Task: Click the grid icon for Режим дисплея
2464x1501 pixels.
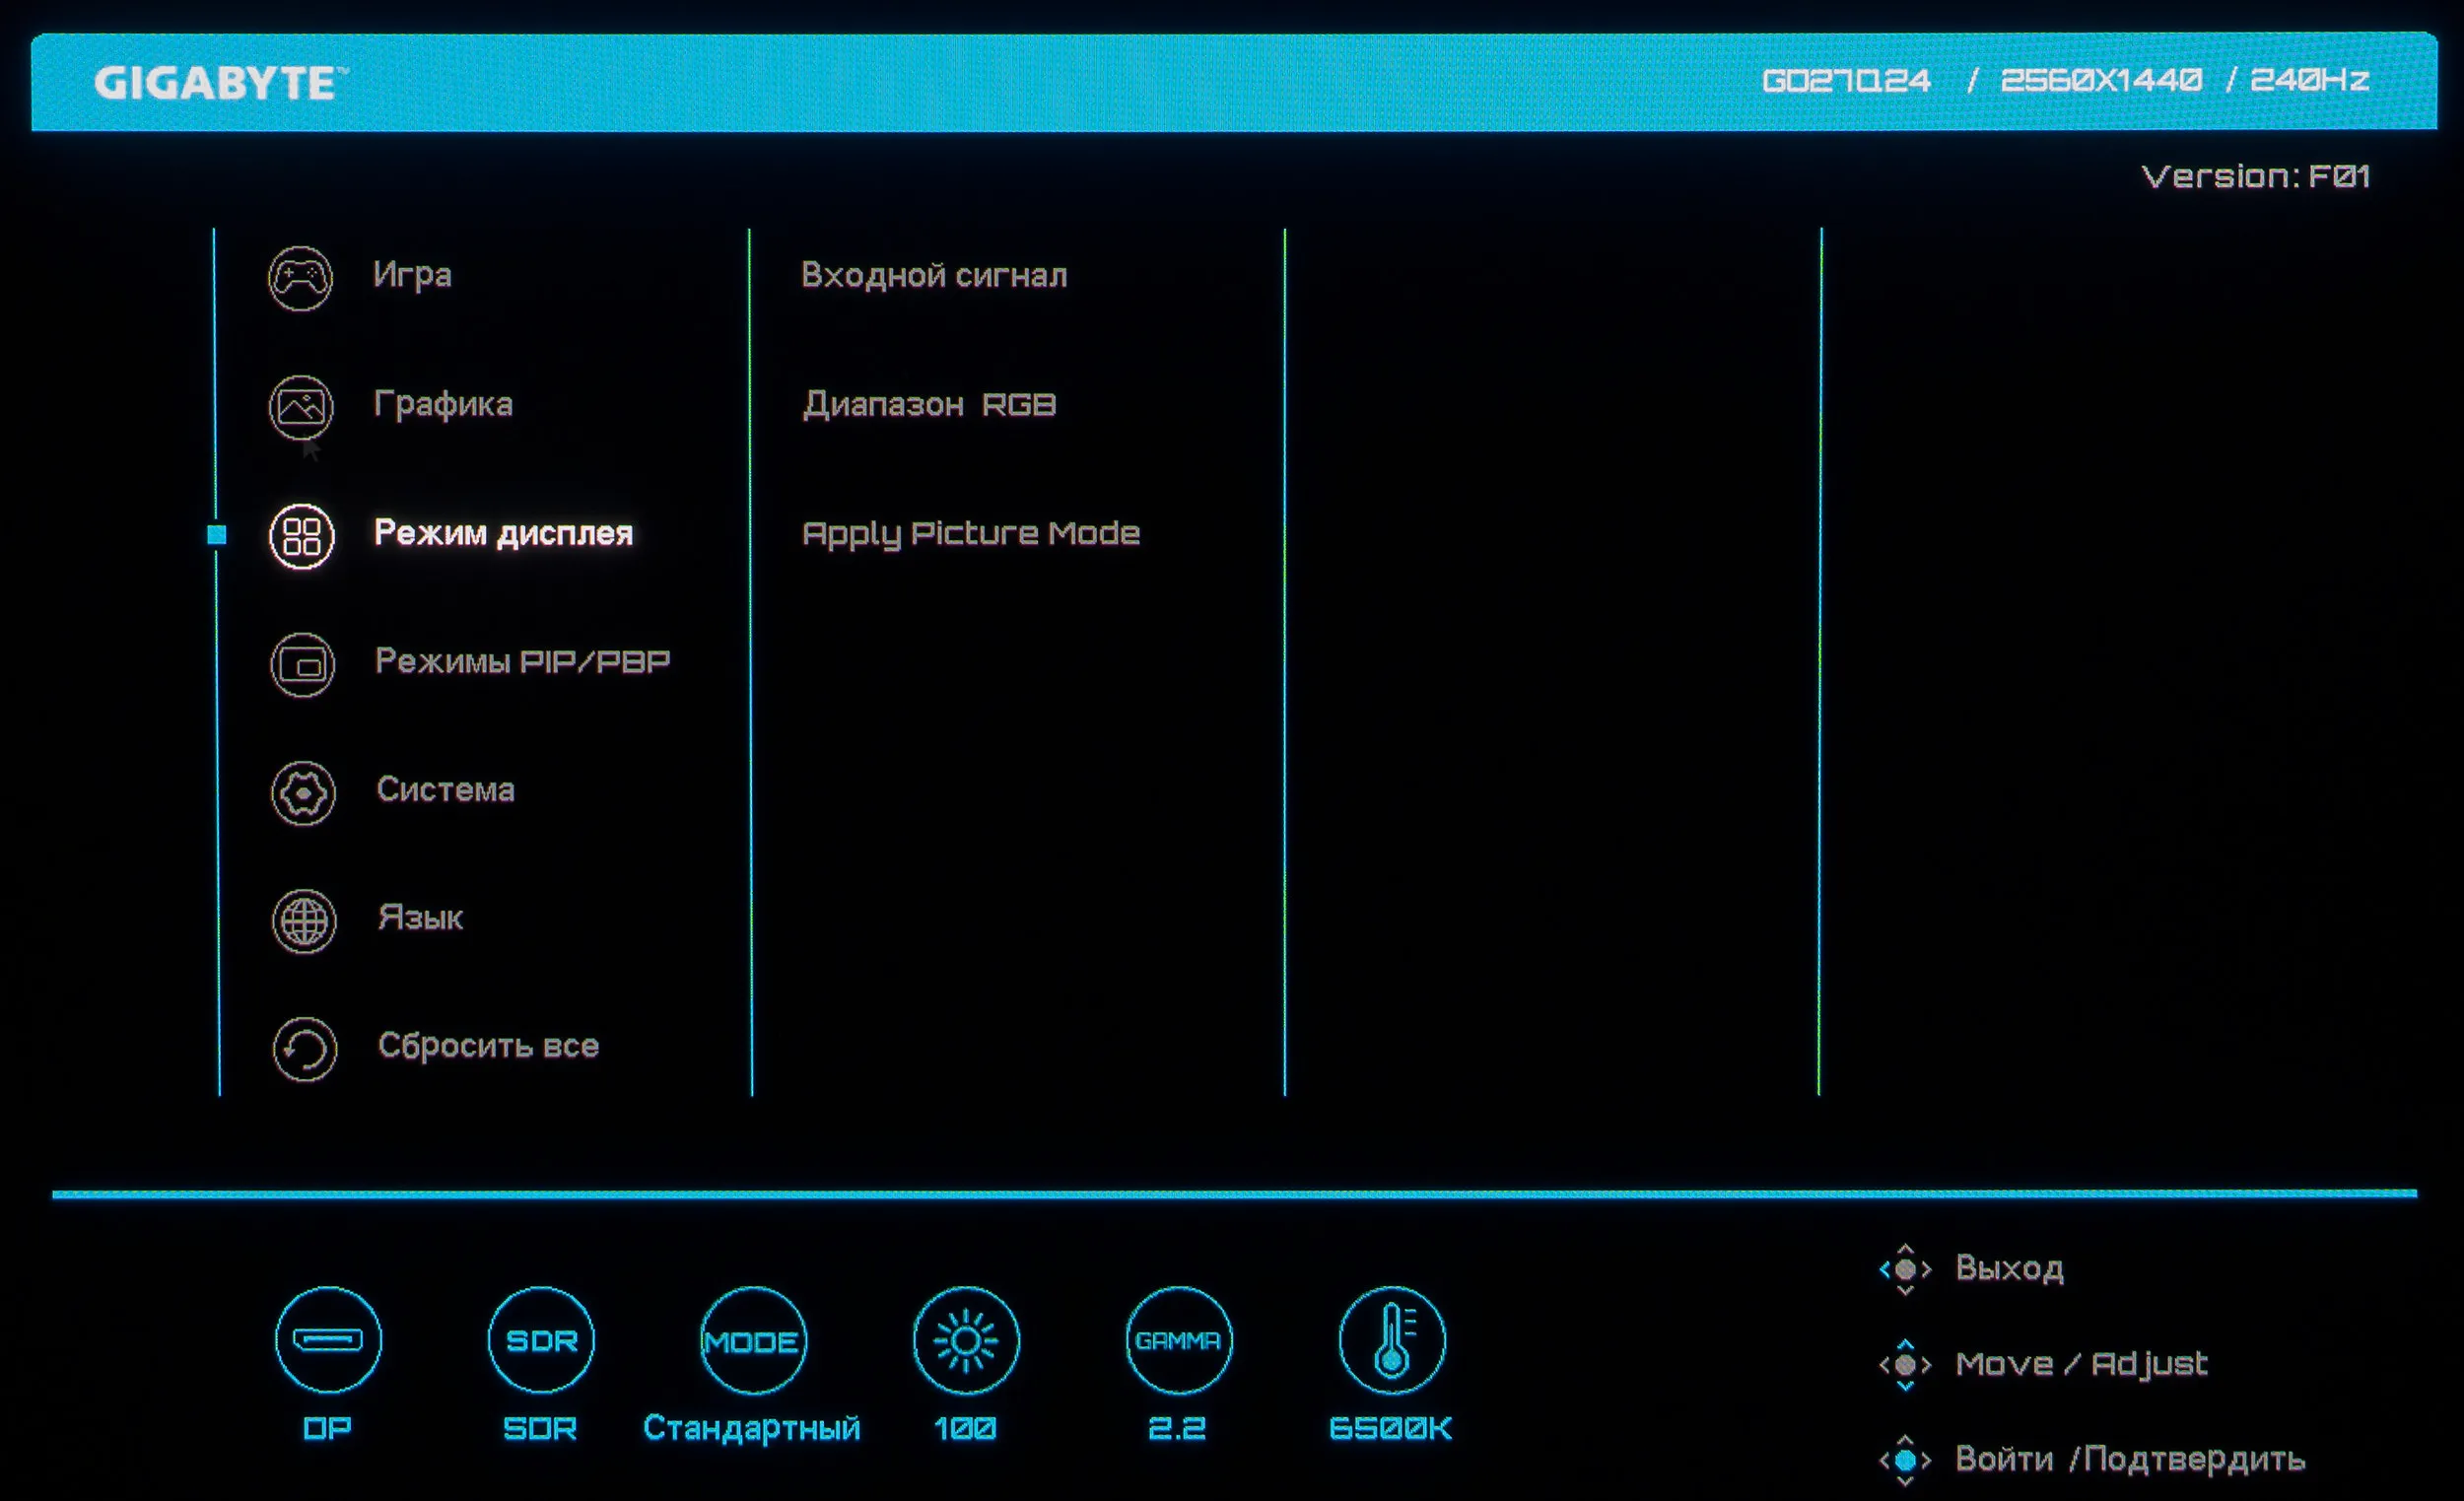Action: [x=302, y=536]
